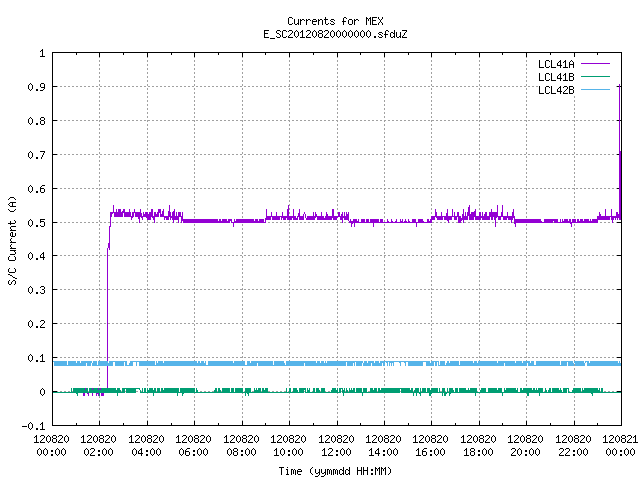Click the x-axis tick 120820 04:00
Viewport: 640px width, 480px height.
tap(146, 446)
